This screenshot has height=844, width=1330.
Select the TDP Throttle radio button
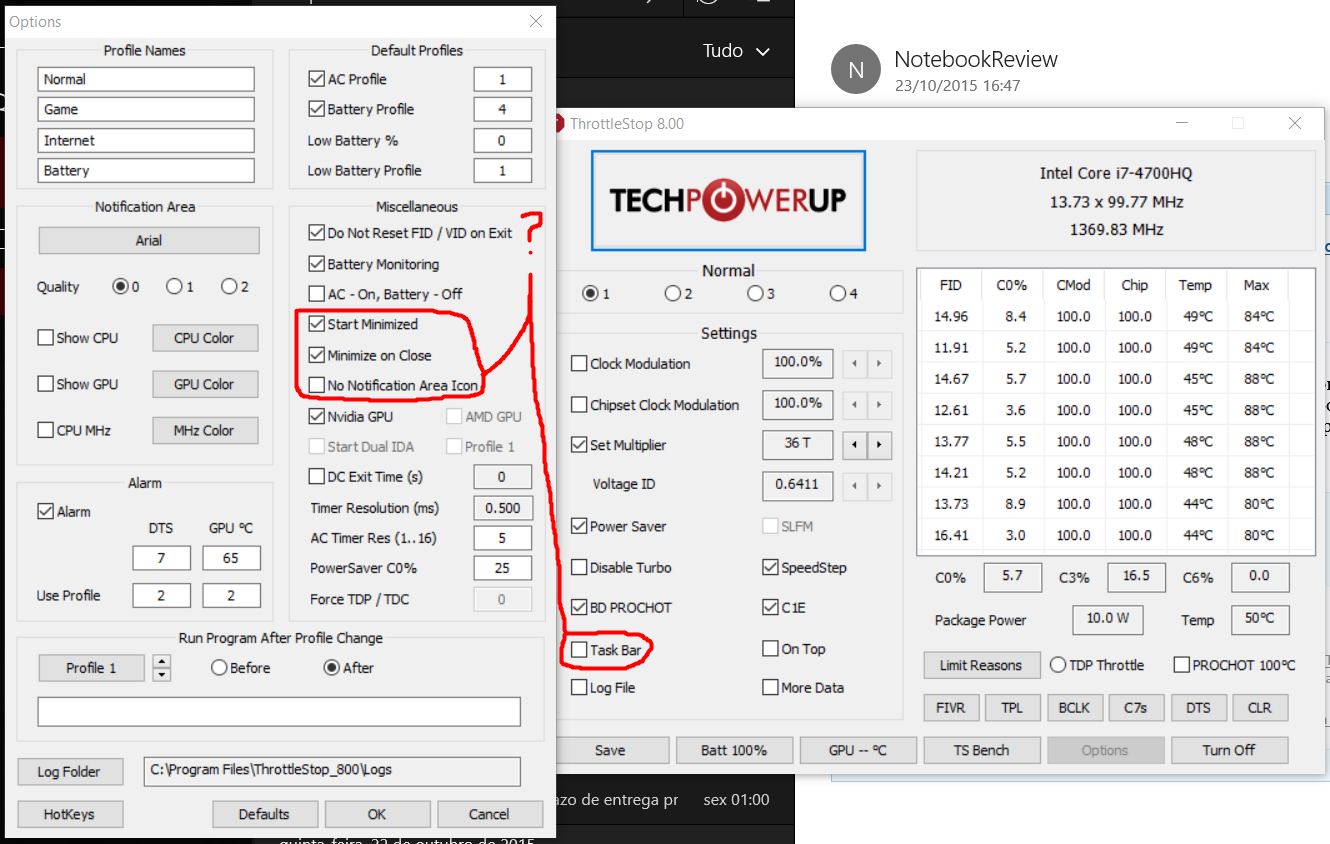(x=1058, y=665)
